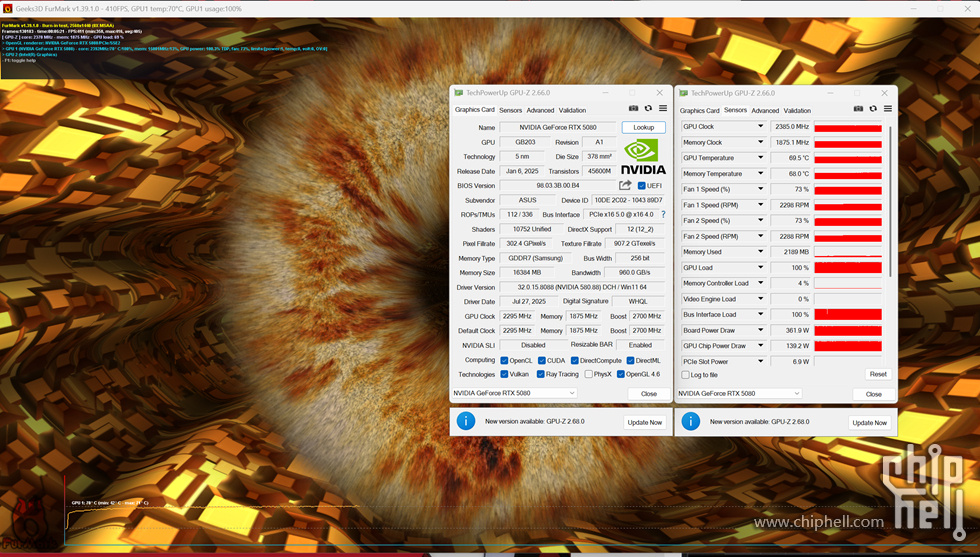Viewport: 980px width, 557px height.
Task: Click the FurMark icon in the title bar
Action: pos(8,9)
